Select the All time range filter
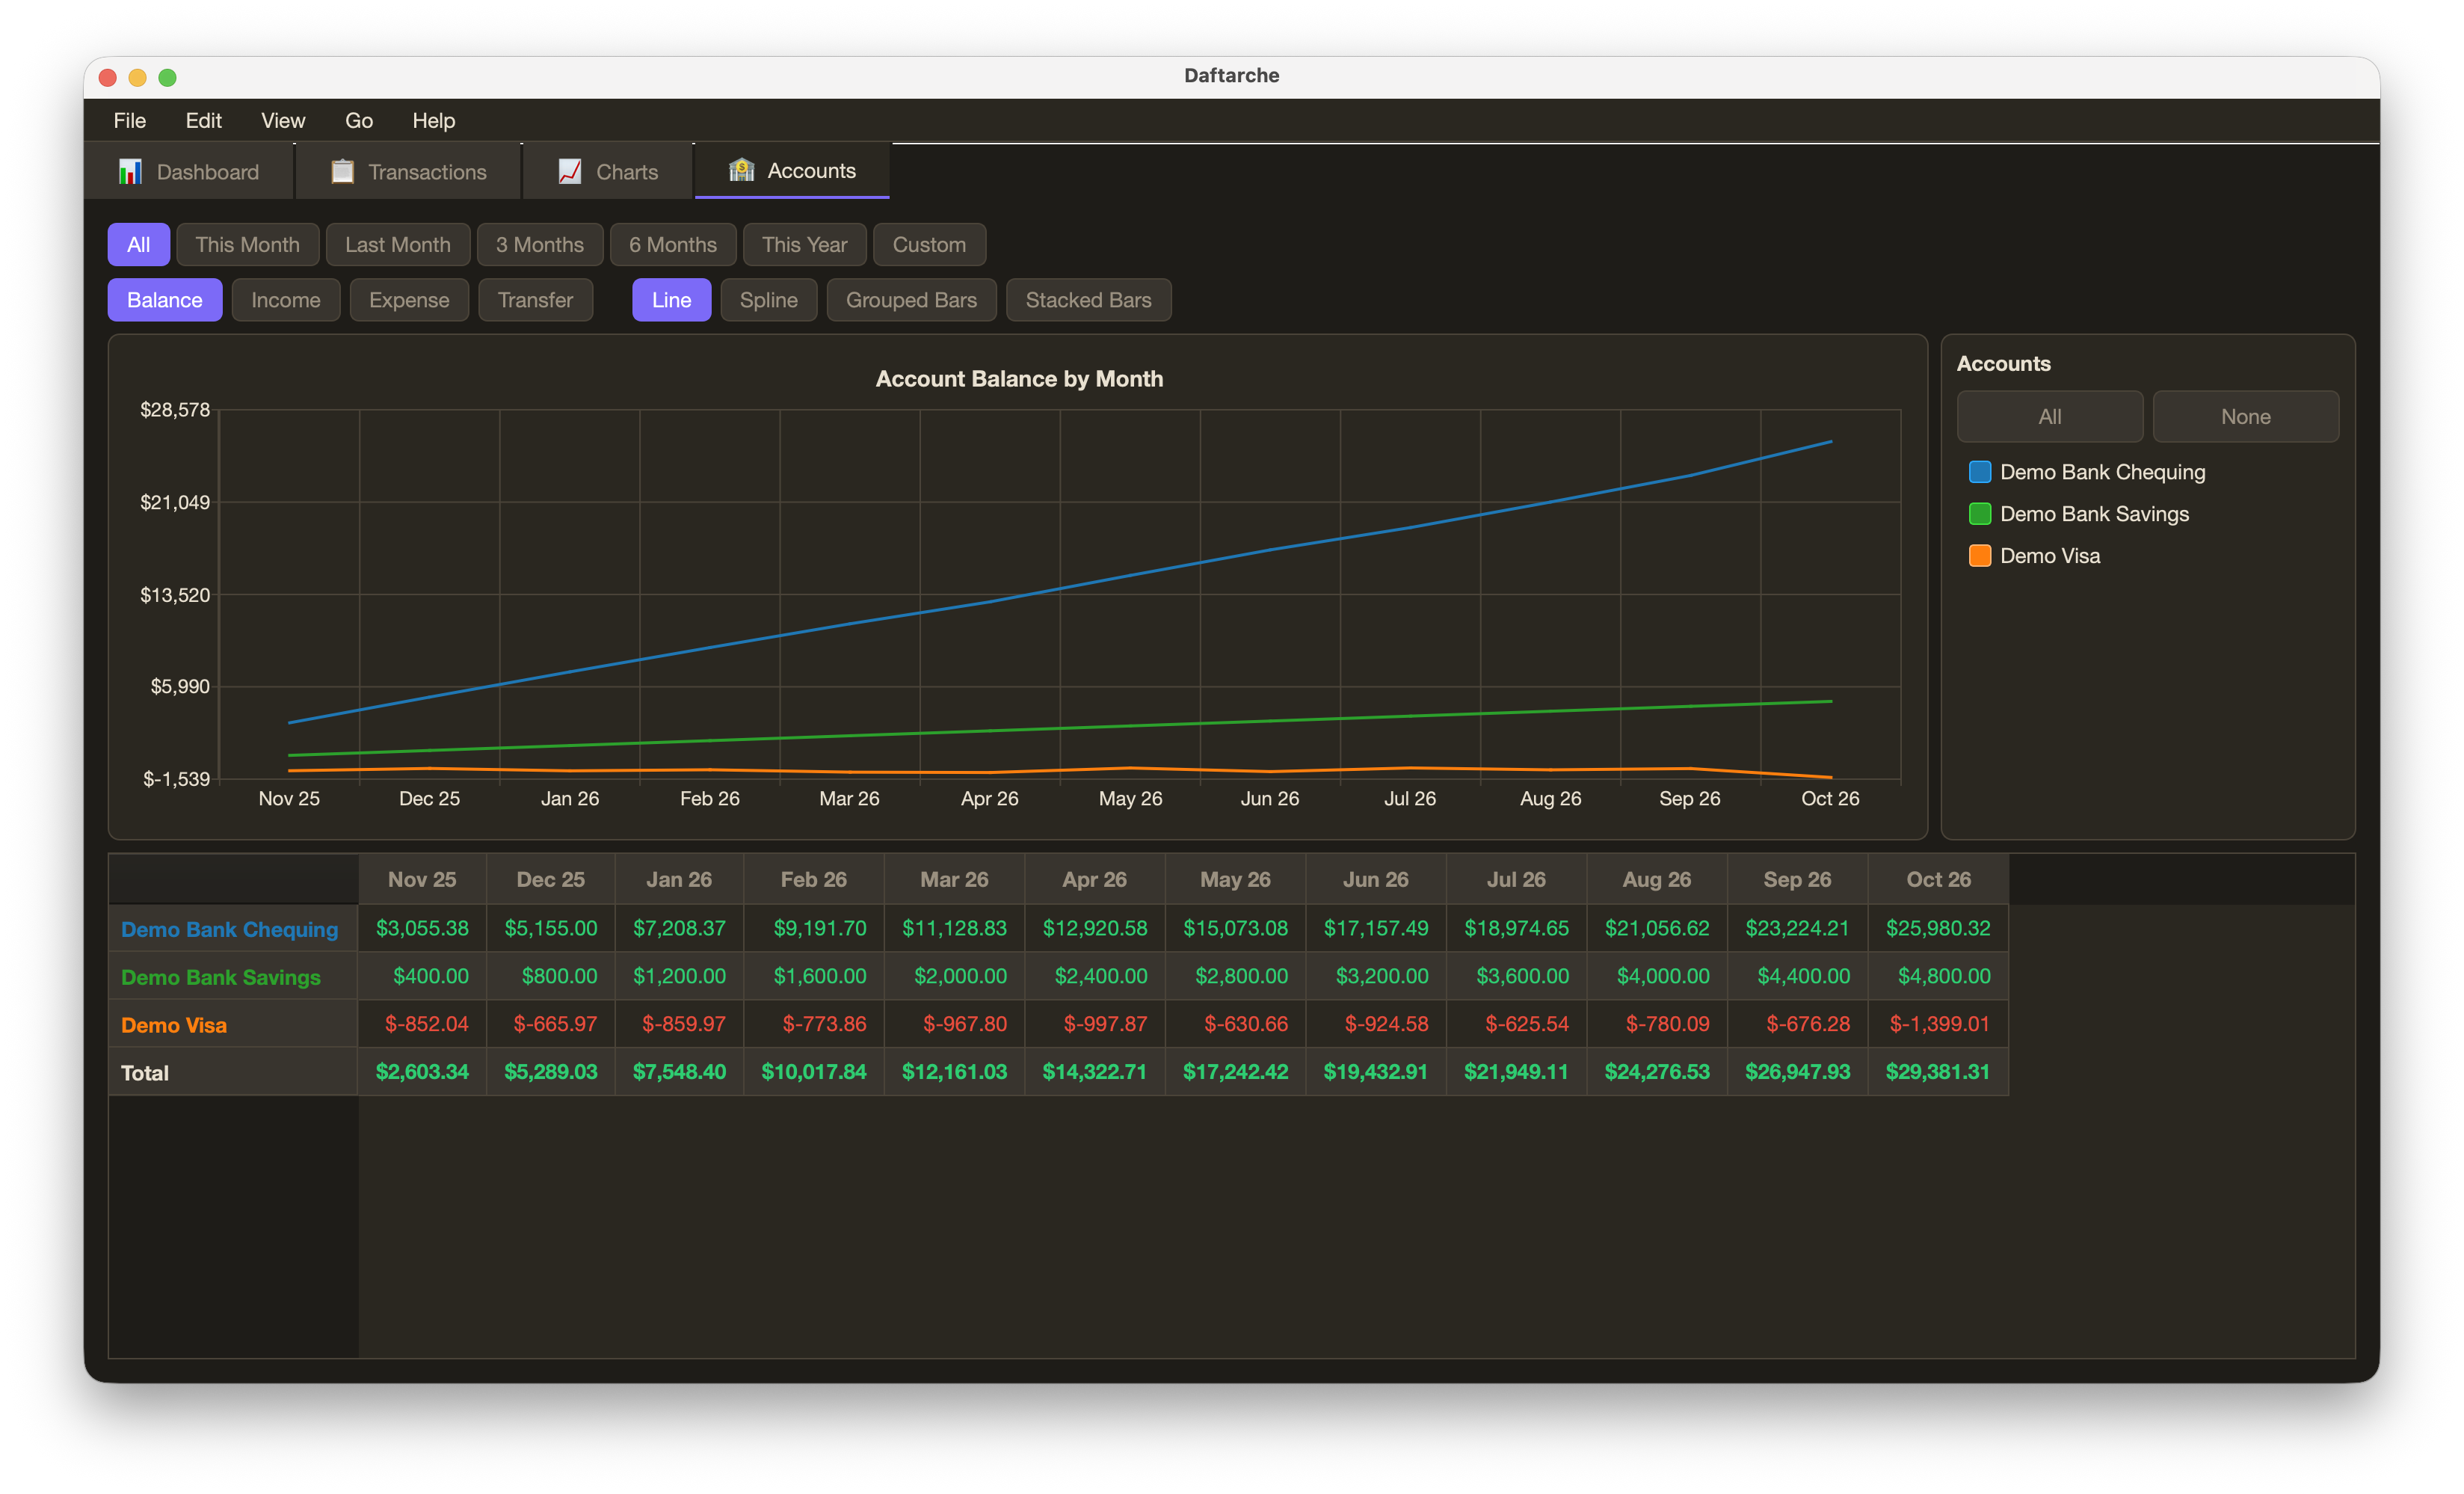Image resolution: width=2464 pixels, height=1494 pixels. pos(139,245)
